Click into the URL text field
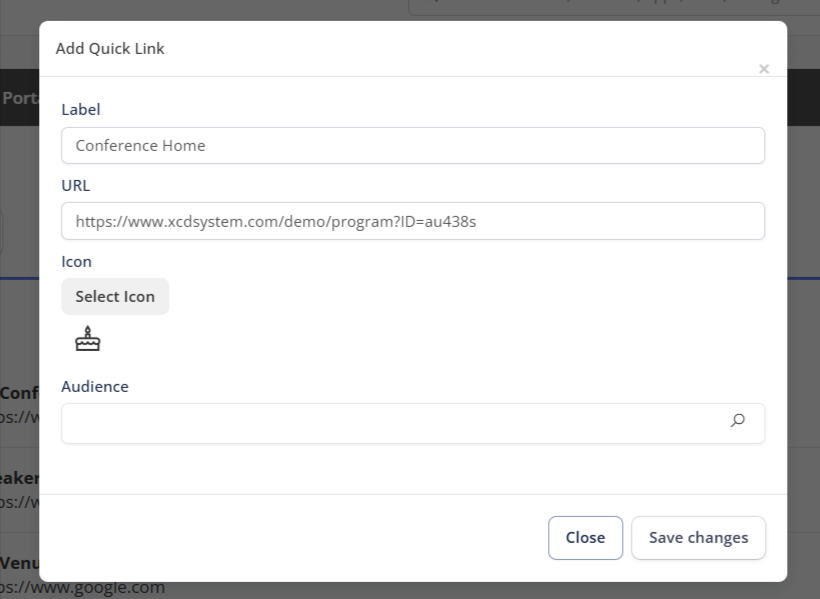The width and height of the screenshot is (820, 599). [412, 221]
